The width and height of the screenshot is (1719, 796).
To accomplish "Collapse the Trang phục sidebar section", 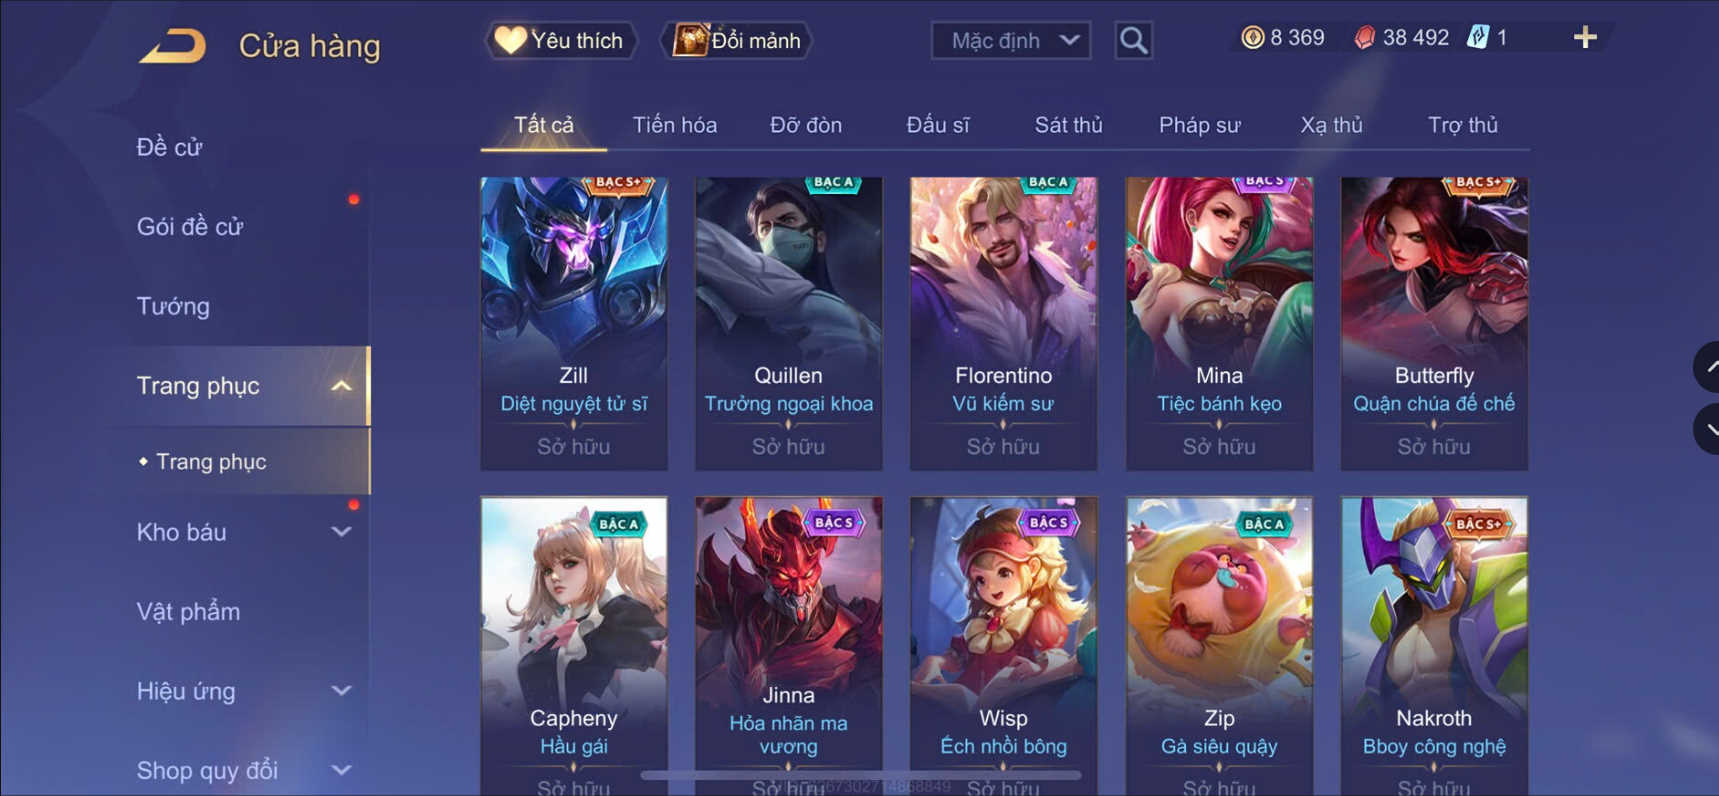I will (341, 386).
